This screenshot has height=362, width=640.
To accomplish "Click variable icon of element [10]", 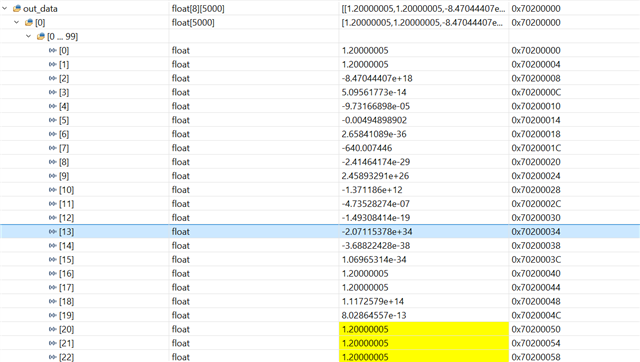I will [x=52, y=190].
